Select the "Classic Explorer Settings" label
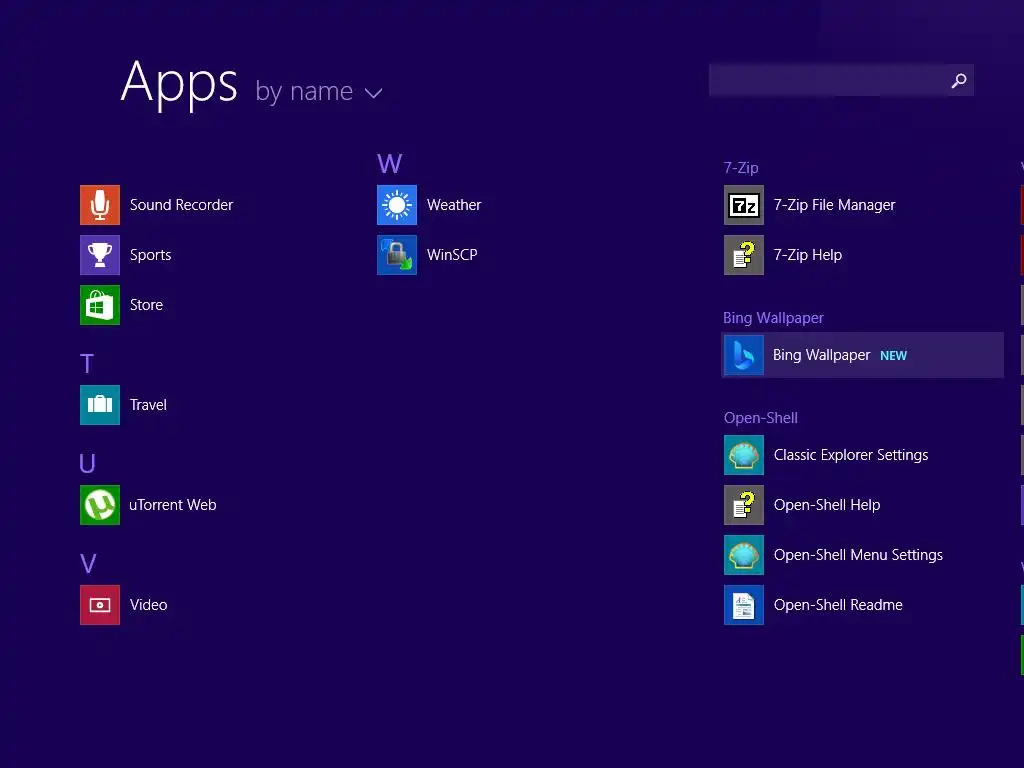Viewport: 1024px width, 768px height. coord(851,455)
